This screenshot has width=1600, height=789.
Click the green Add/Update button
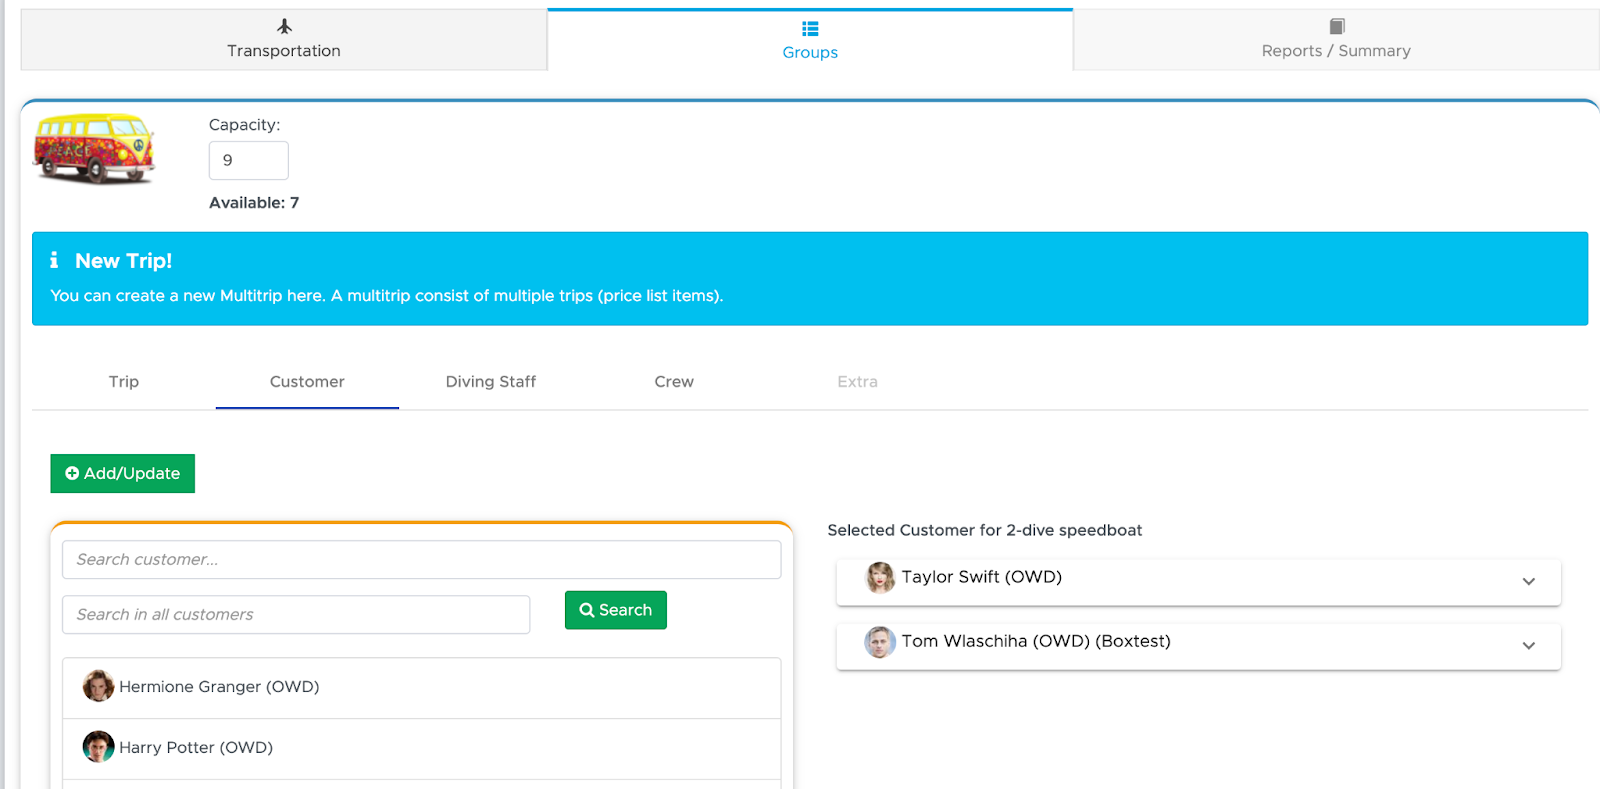[x=123, y=474]
